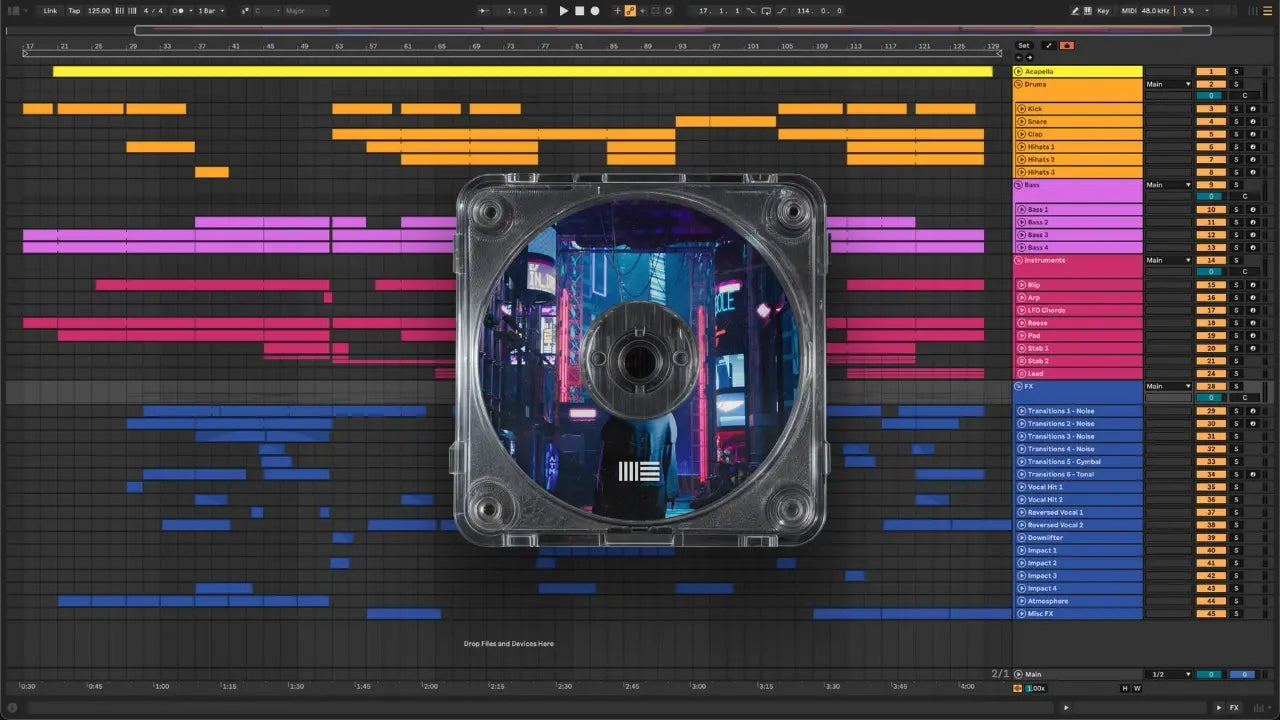Toggle the Acapella track activator numbered 1

tap(1210, 72)
